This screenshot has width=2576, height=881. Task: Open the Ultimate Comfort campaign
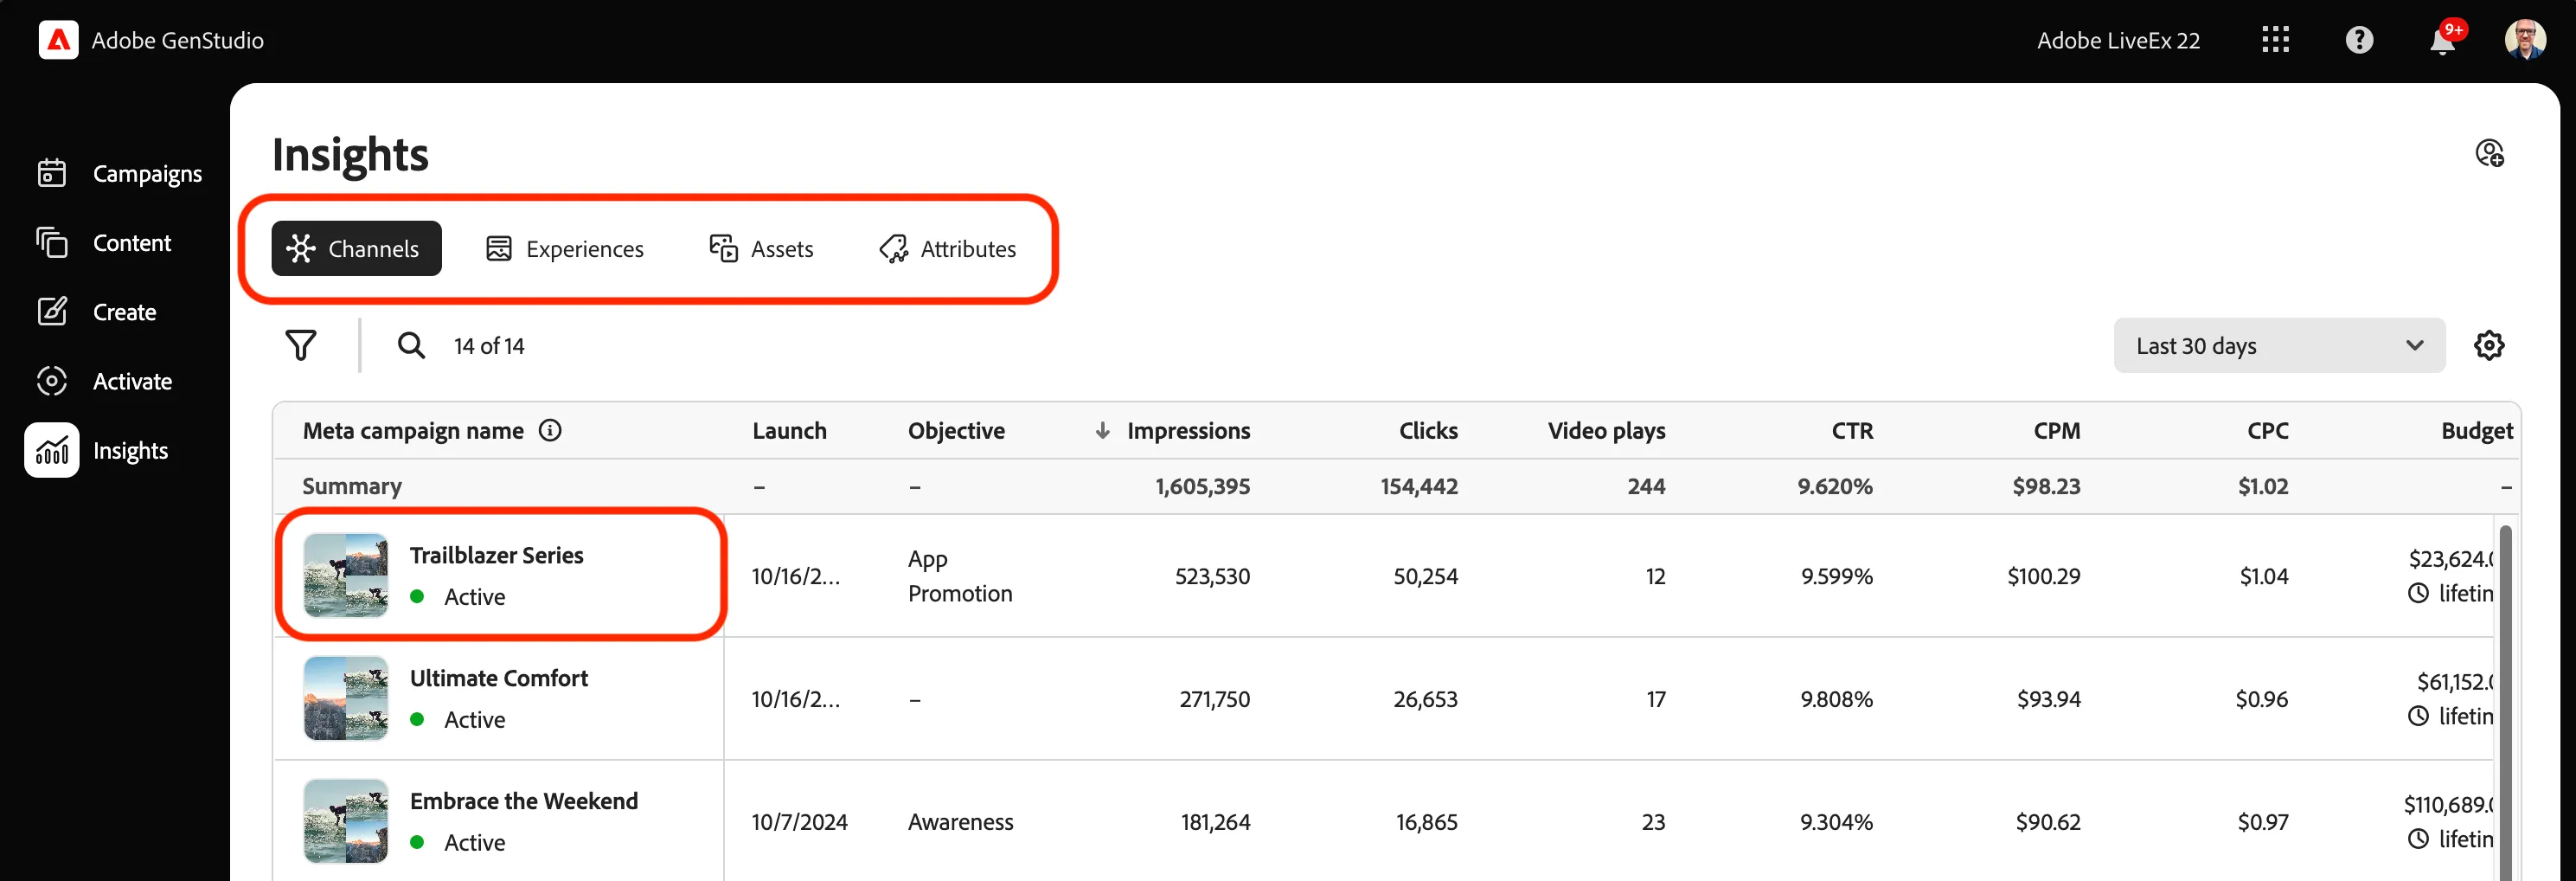[x=498, y=678]
